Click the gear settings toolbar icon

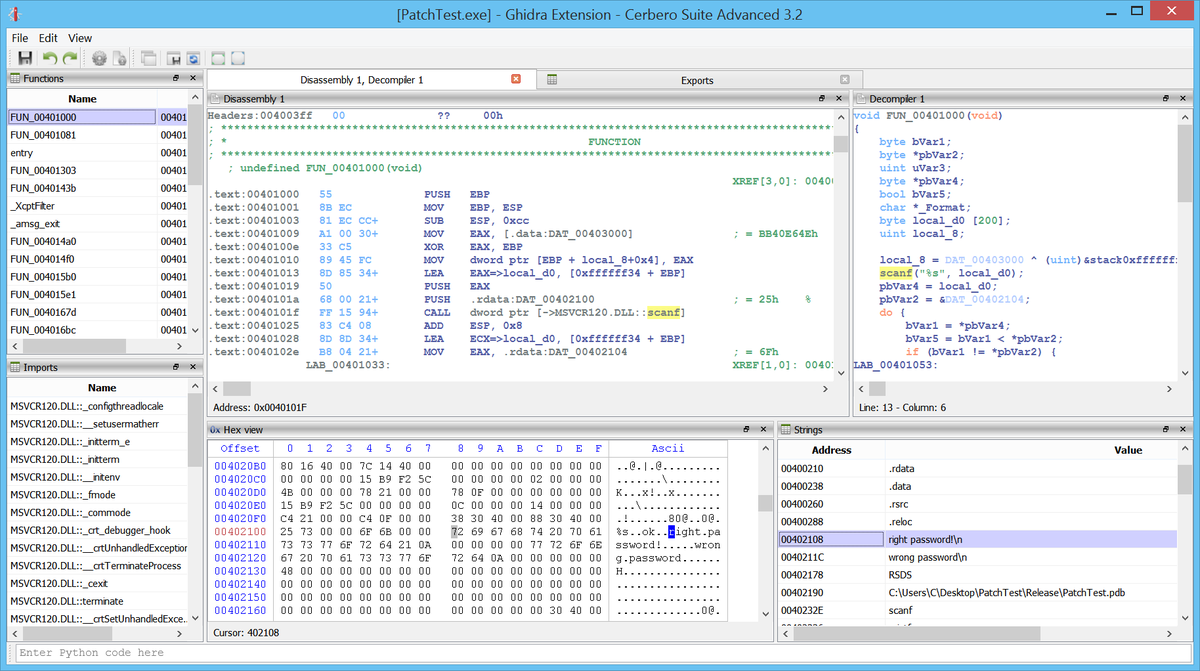coord(99,59)
